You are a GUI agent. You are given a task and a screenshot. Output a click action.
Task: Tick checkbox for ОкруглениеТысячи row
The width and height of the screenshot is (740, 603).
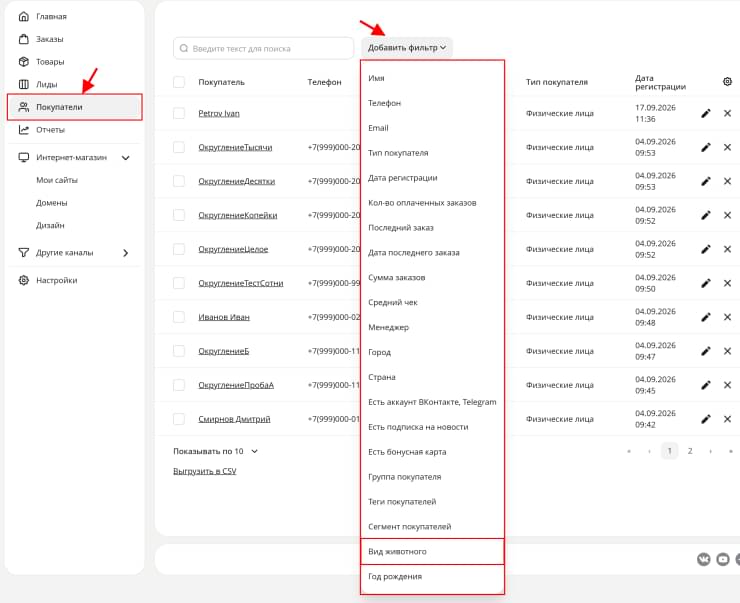[x=179, y=147]
